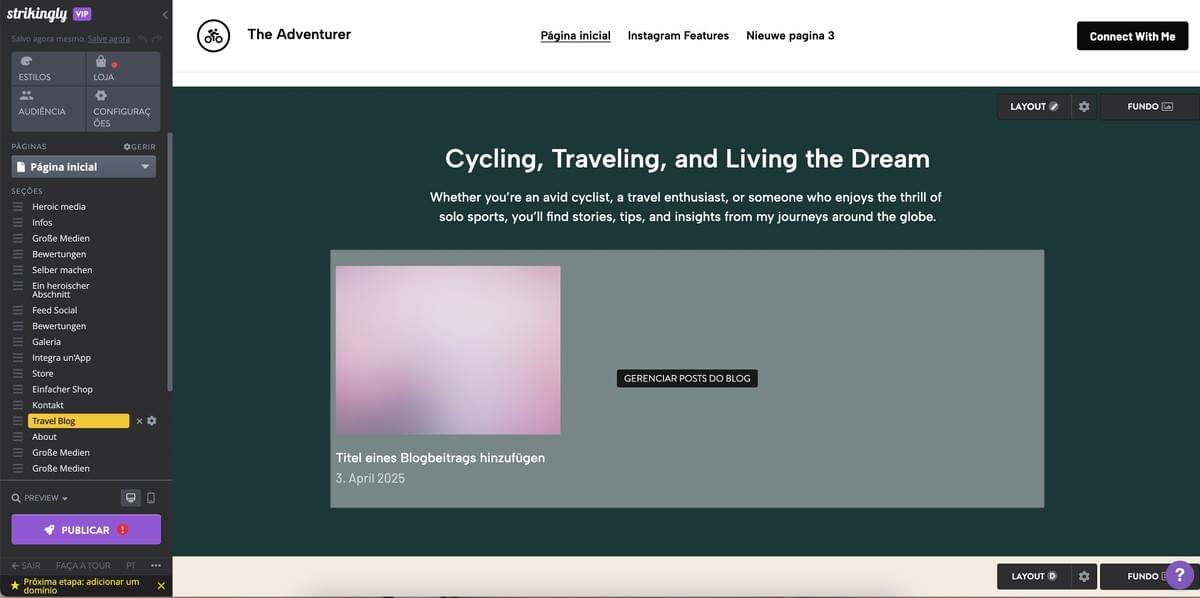
Task: Click the Cycling, Traveling heading text
Action: tap(687, 159)
